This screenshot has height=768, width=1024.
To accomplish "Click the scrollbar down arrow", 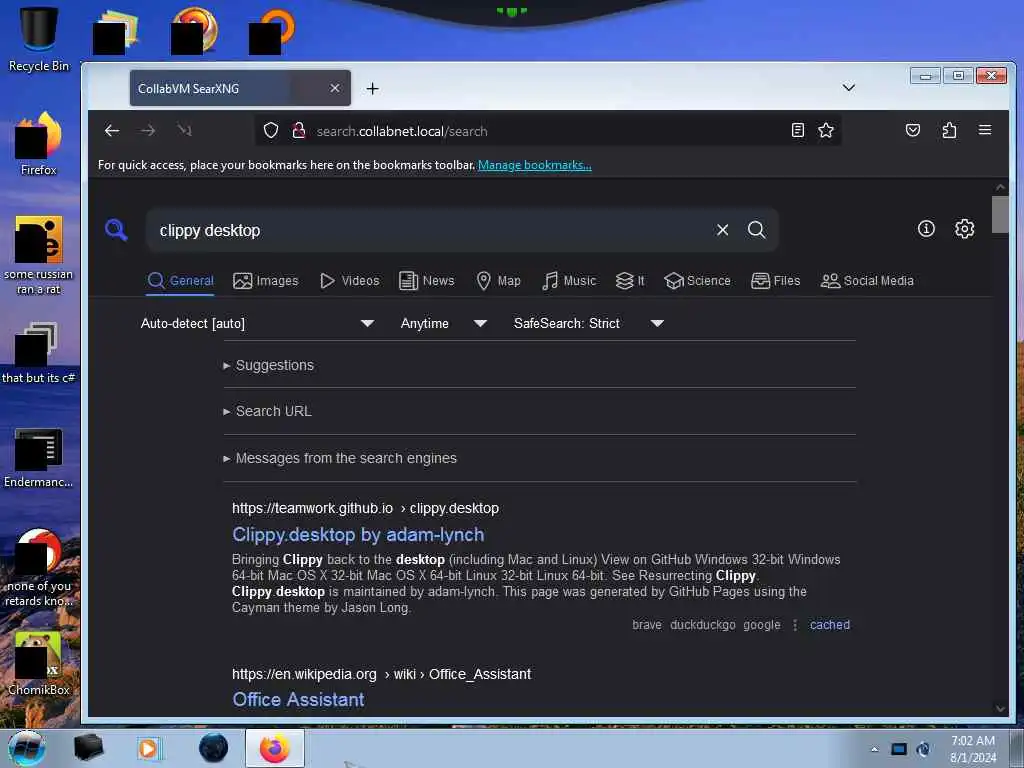I will coord(1000,709).
